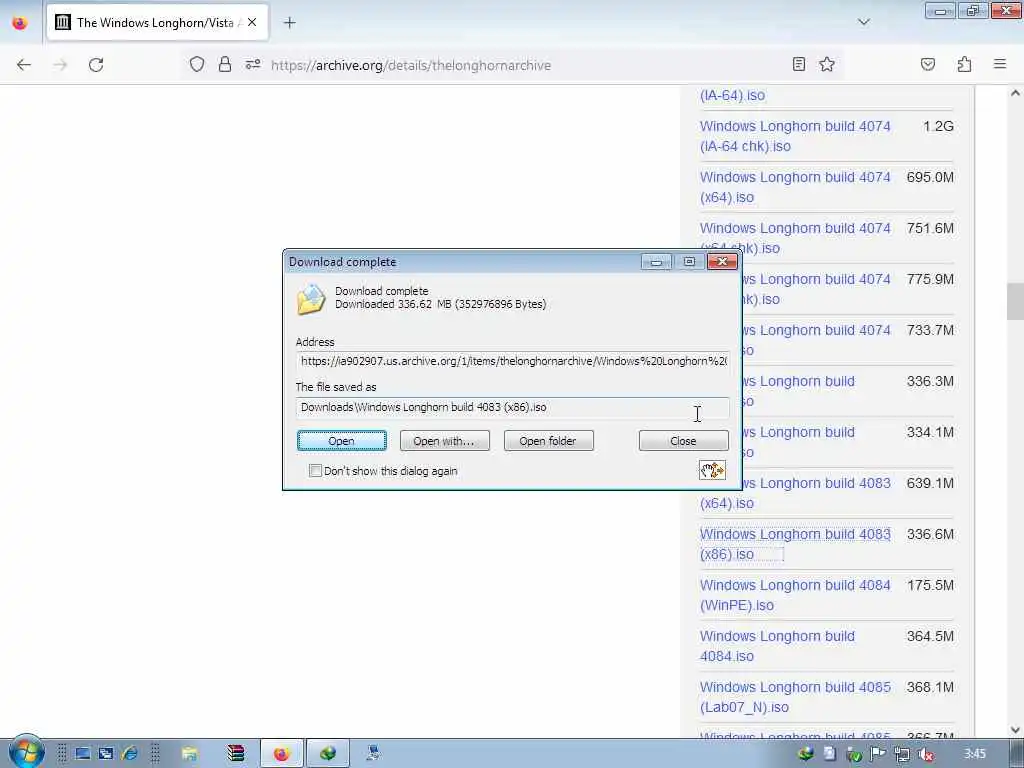The image size is (1024, 768).
Task: Click Switch between windows quick launch icon
Action: (x=106, y=754)
